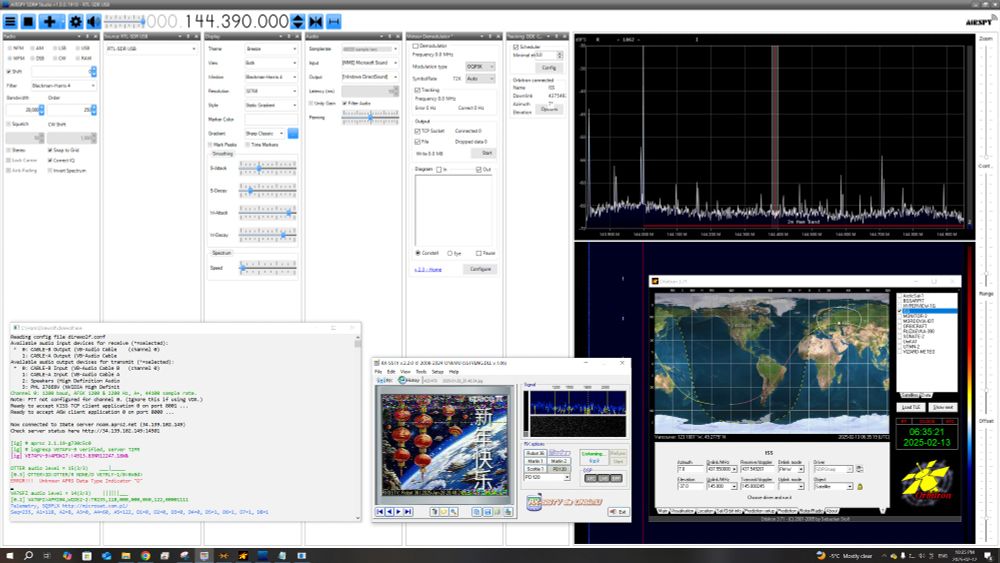Image resolution: width=1000 pixels, height=563 pixels.
Task: Open Chrome from the taskbar
Action: coord(145,555)
